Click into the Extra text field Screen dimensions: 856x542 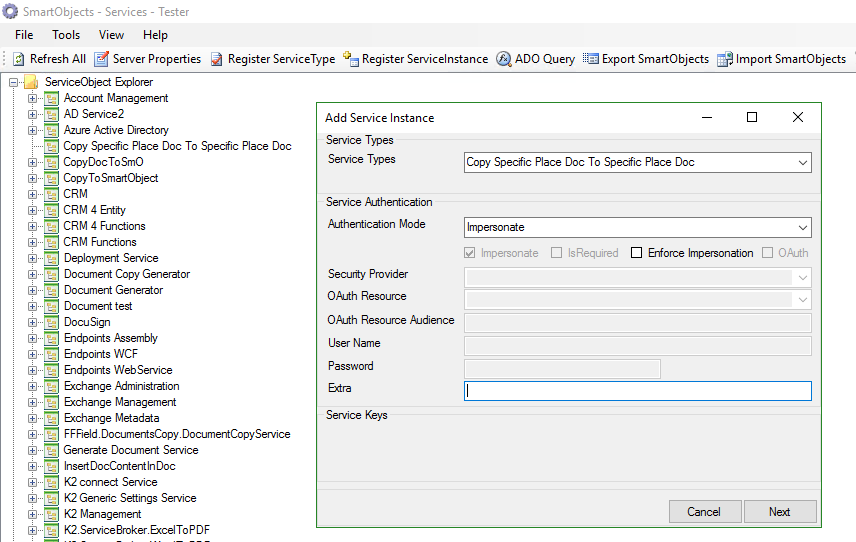[638, 391]
